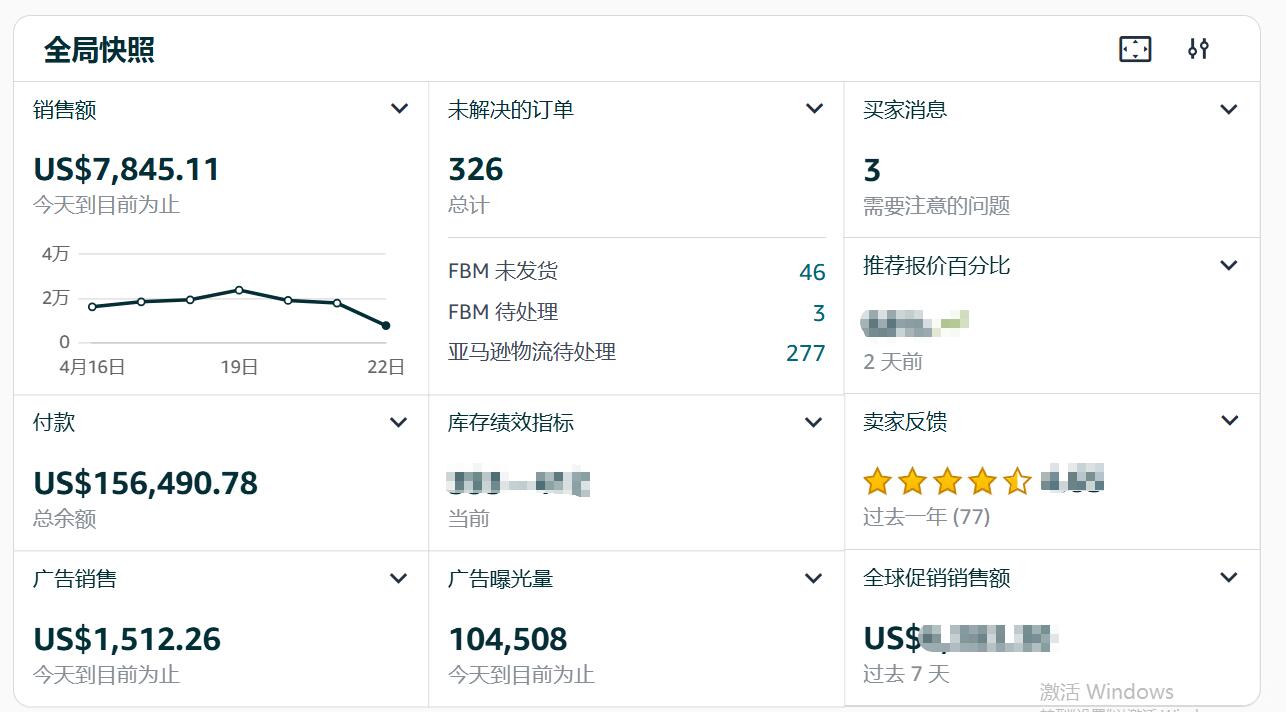Viewport: 1286px width, 712px height.
Task: Click the 买家消息 count of 3
Action: coord(872,170)
